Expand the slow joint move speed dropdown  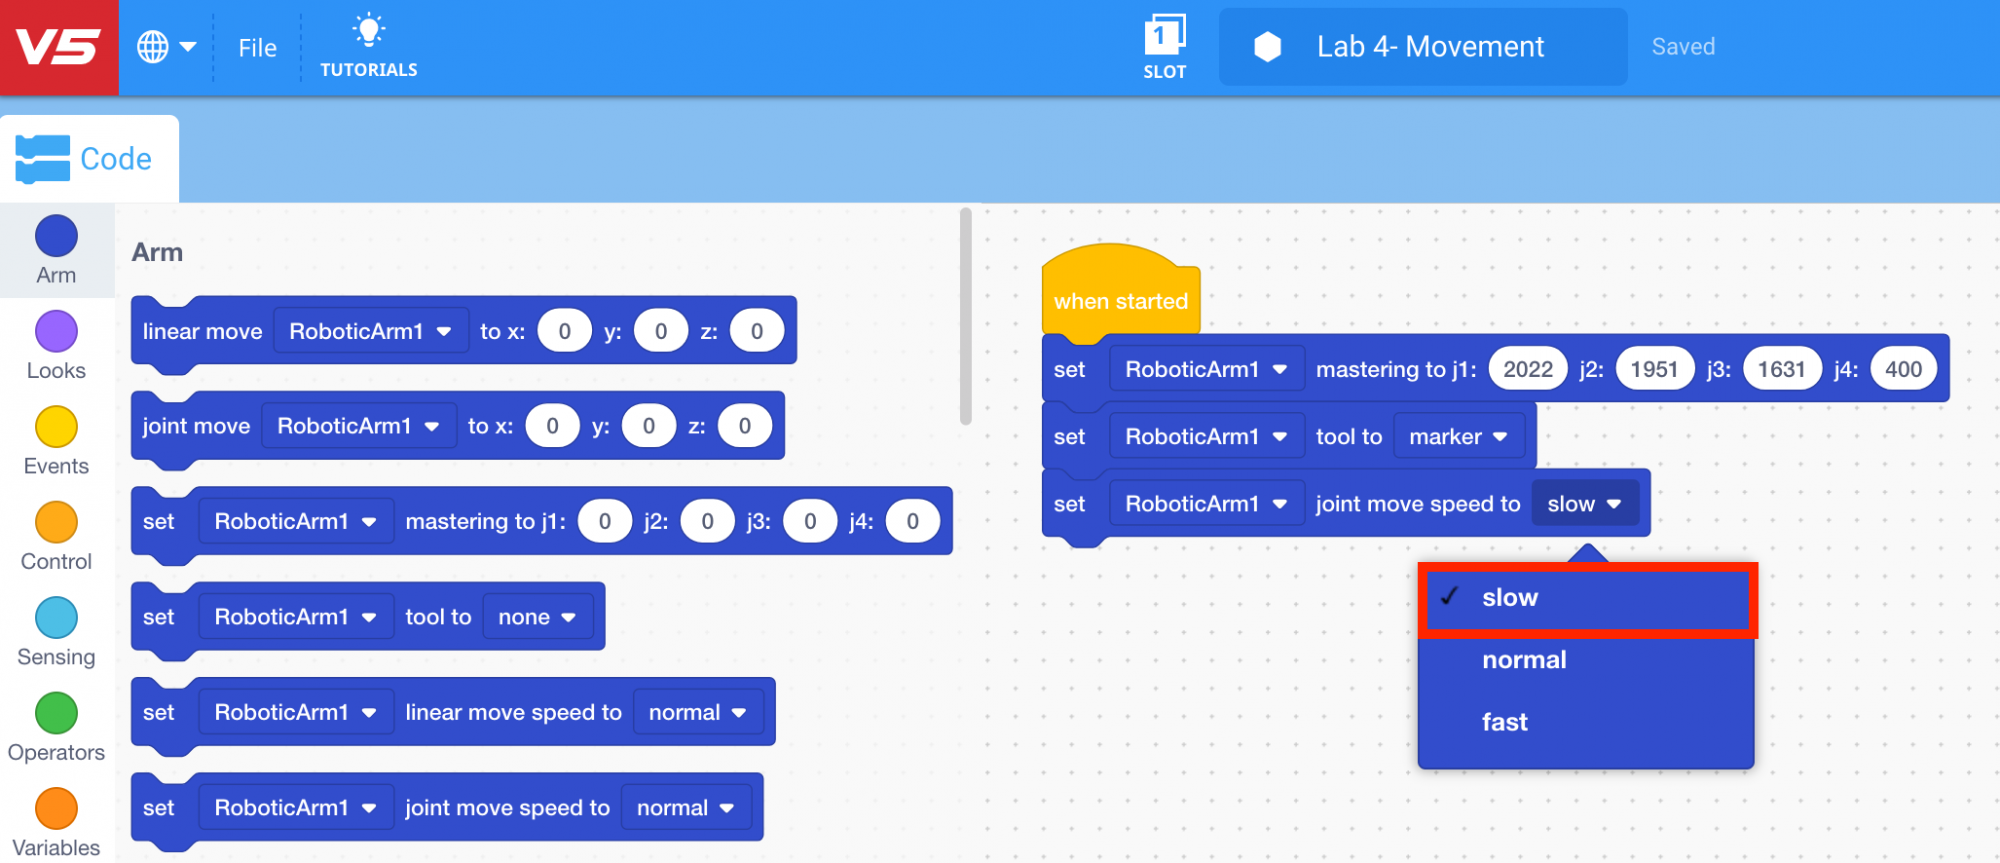click(1584, 504)
